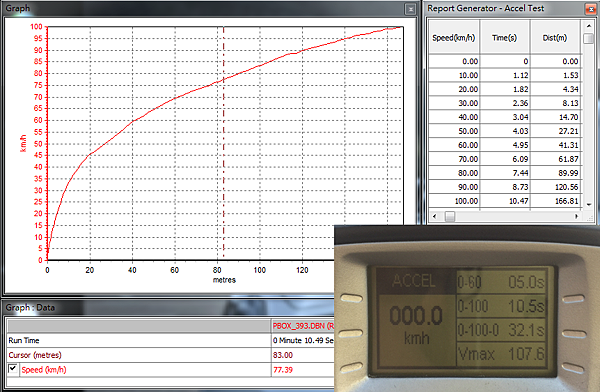Select the 10.47 time cell
The height and width of the screenshot is (392, 600).
pos(505,201)
